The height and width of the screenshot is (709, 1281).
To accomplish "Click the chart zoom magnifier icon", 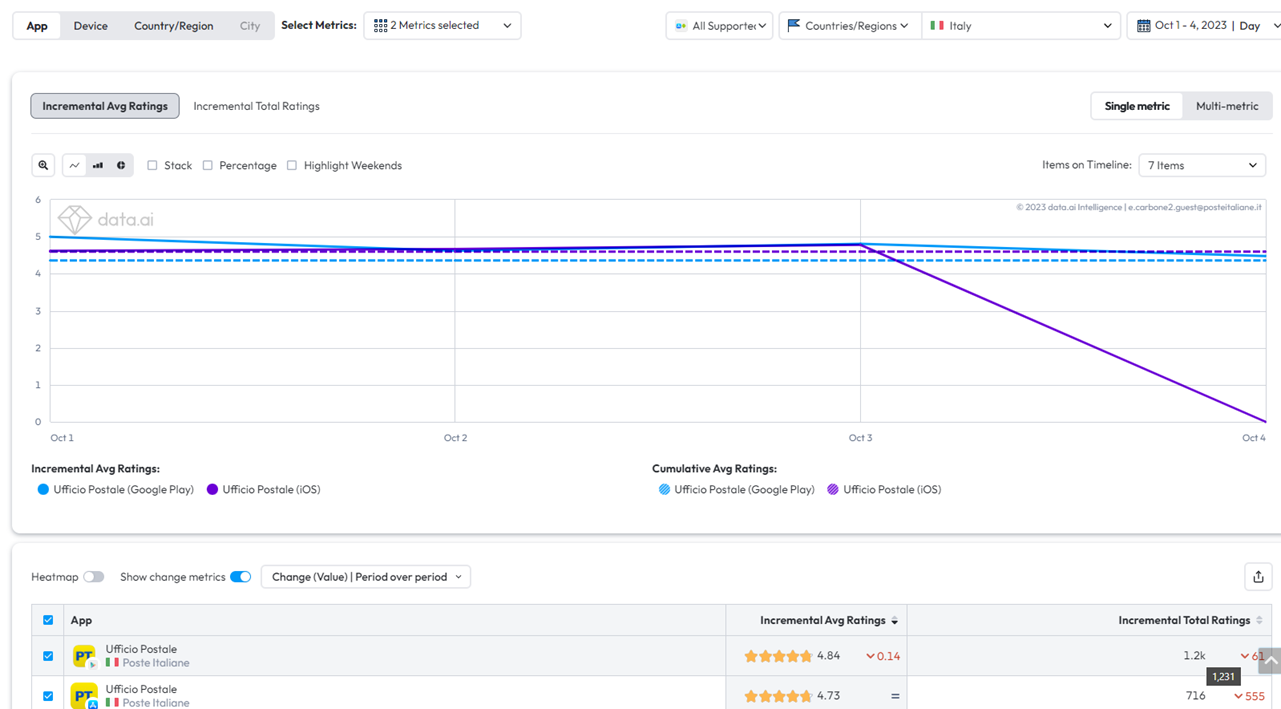I will point(43,165).
